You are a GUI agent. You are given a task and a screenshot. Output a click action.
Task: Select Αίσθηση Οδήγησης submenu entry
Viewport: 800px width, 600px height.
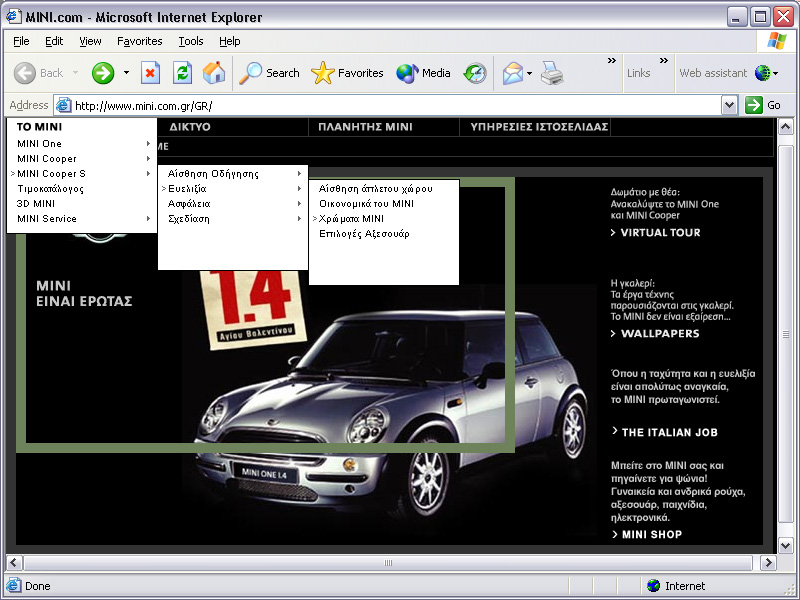tap(233, 174)
